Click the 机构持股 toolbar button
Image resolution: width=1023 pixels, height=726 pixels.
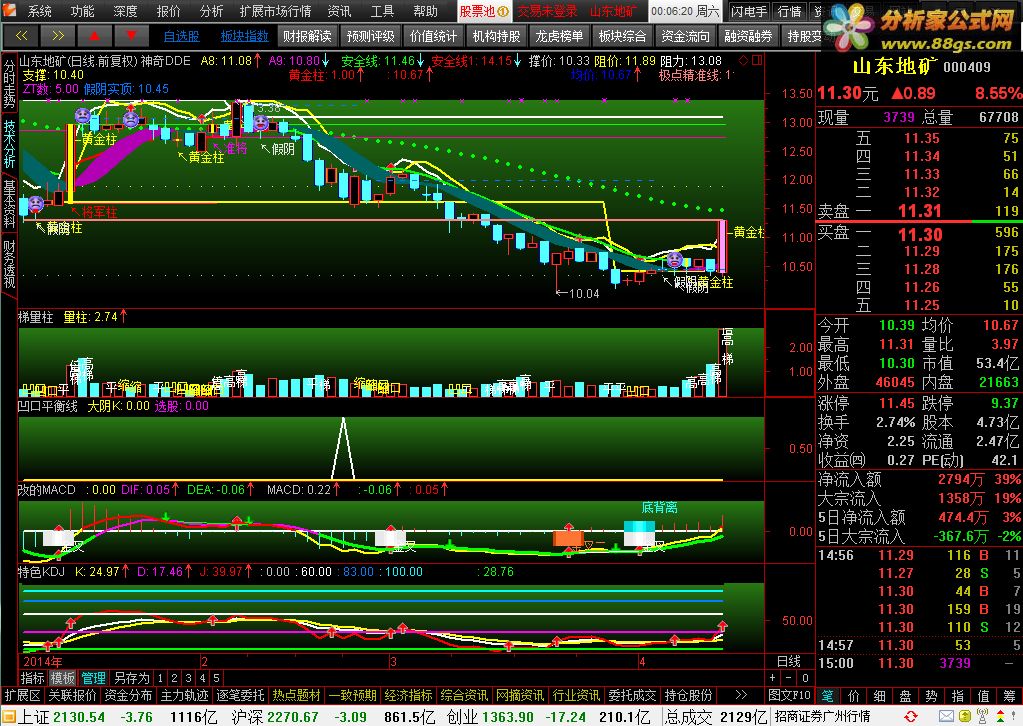[x=496, y=36]
